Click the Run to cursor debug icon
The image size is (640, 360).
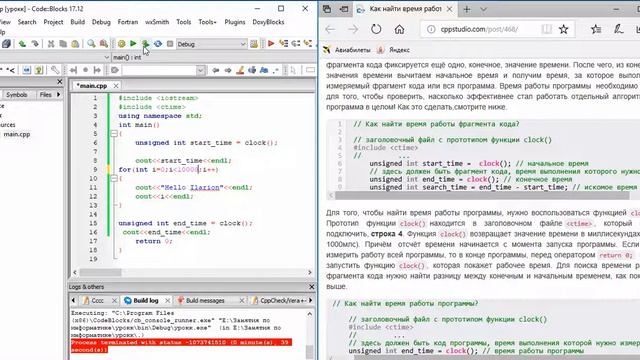[283, 44]
